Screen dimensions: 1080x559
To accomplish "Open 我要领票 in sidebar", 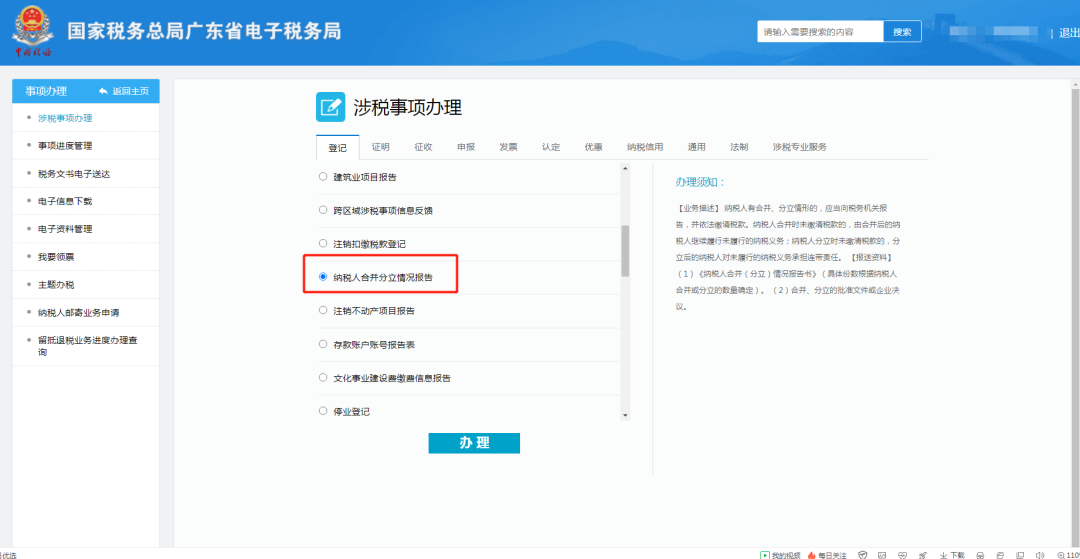I will [56, 257].
